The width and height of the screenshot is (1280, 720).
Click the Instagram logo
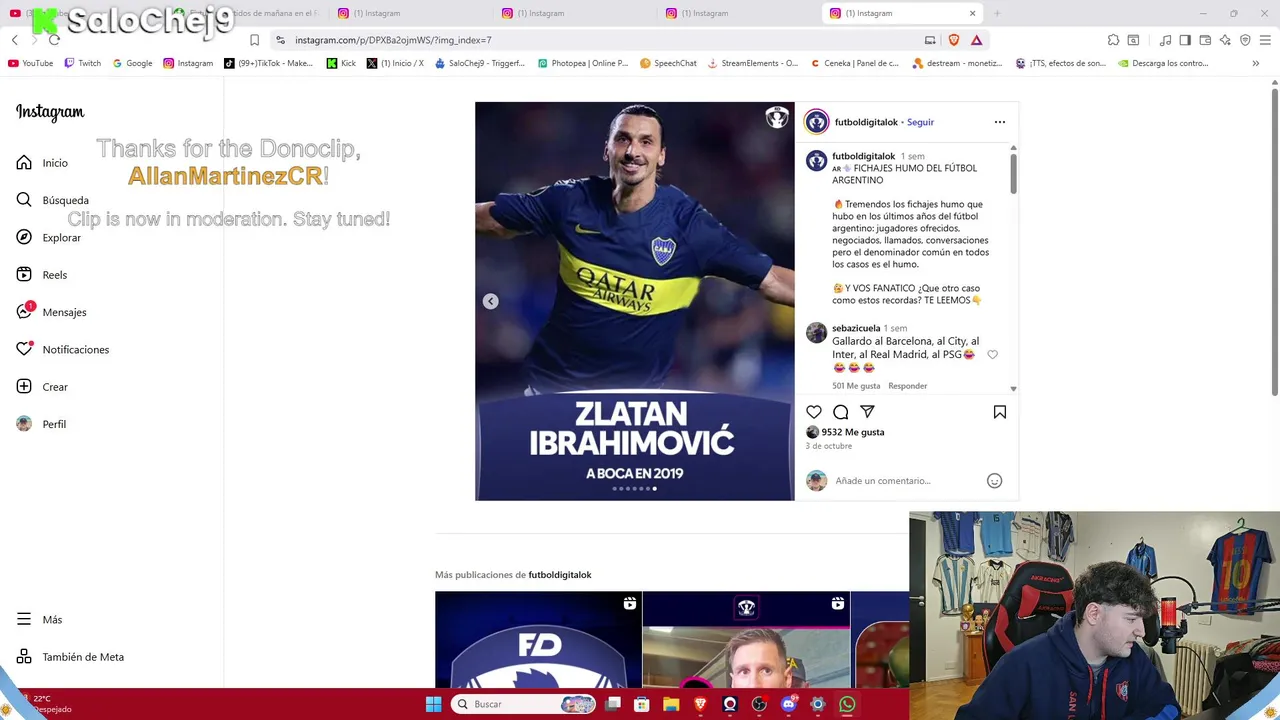[x=50, y=112]
